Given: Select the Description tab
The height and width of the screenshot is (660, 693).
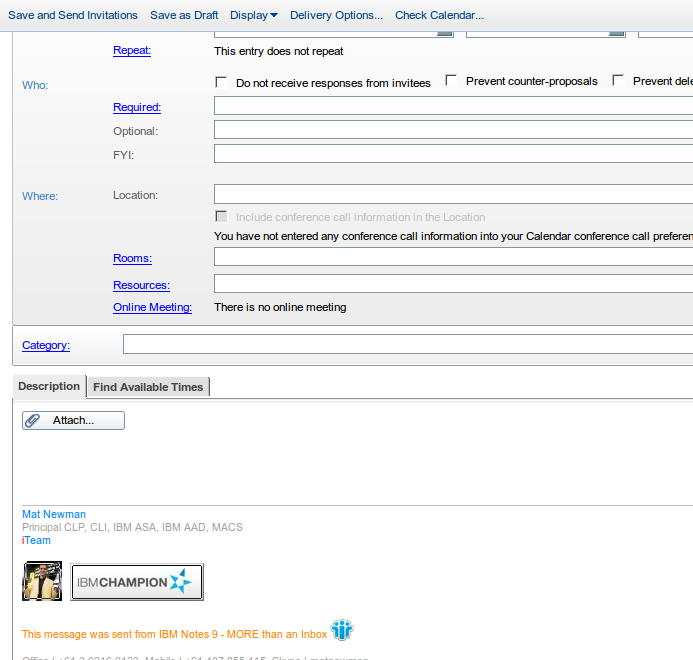Looking at the screenshot, I should click(49, 386).
